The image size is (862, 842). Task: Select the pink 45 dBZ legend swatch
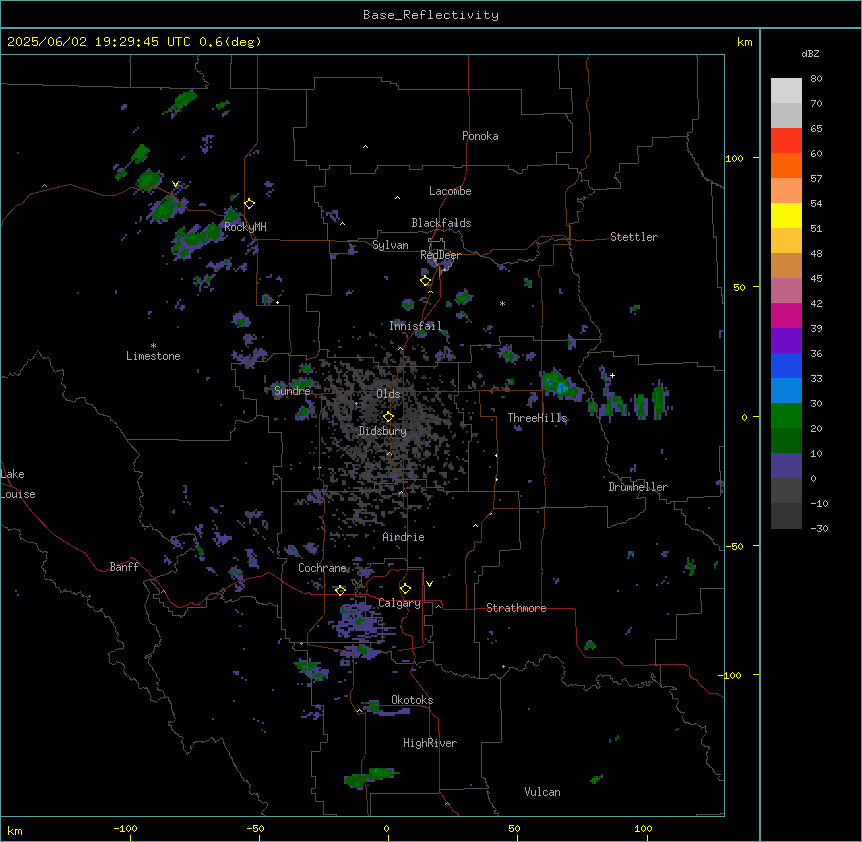pos(786,291)
